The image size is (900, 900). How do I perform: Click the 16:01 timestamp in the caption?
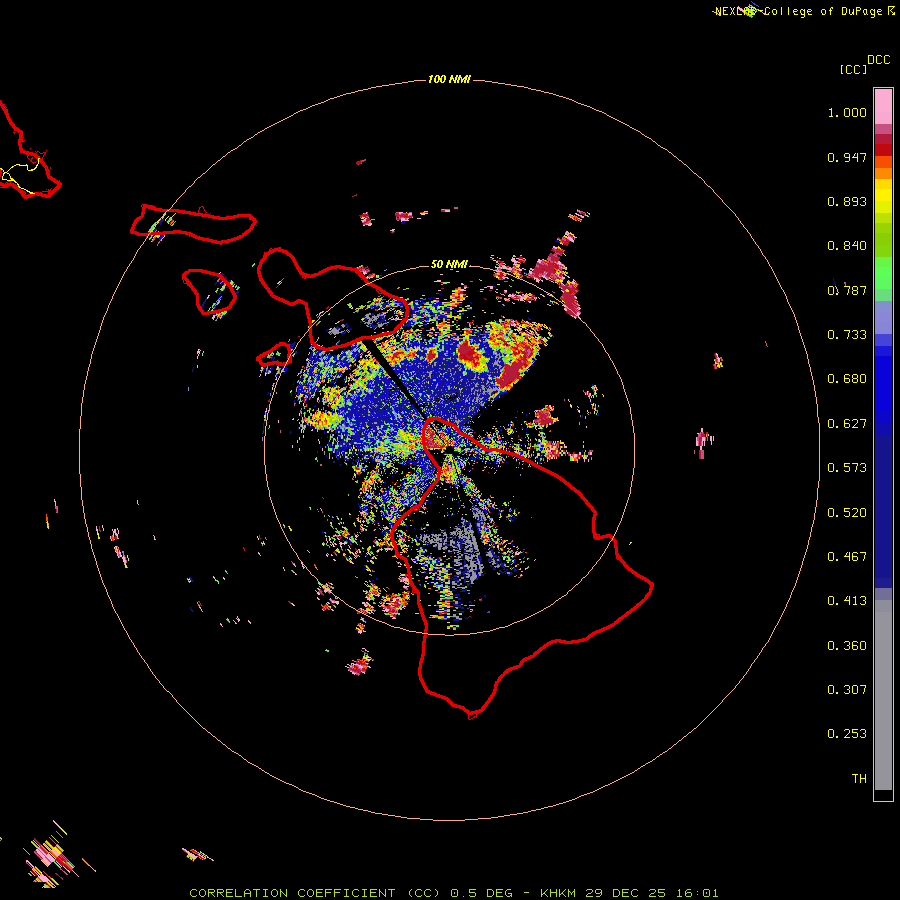(x=697, y=893)
